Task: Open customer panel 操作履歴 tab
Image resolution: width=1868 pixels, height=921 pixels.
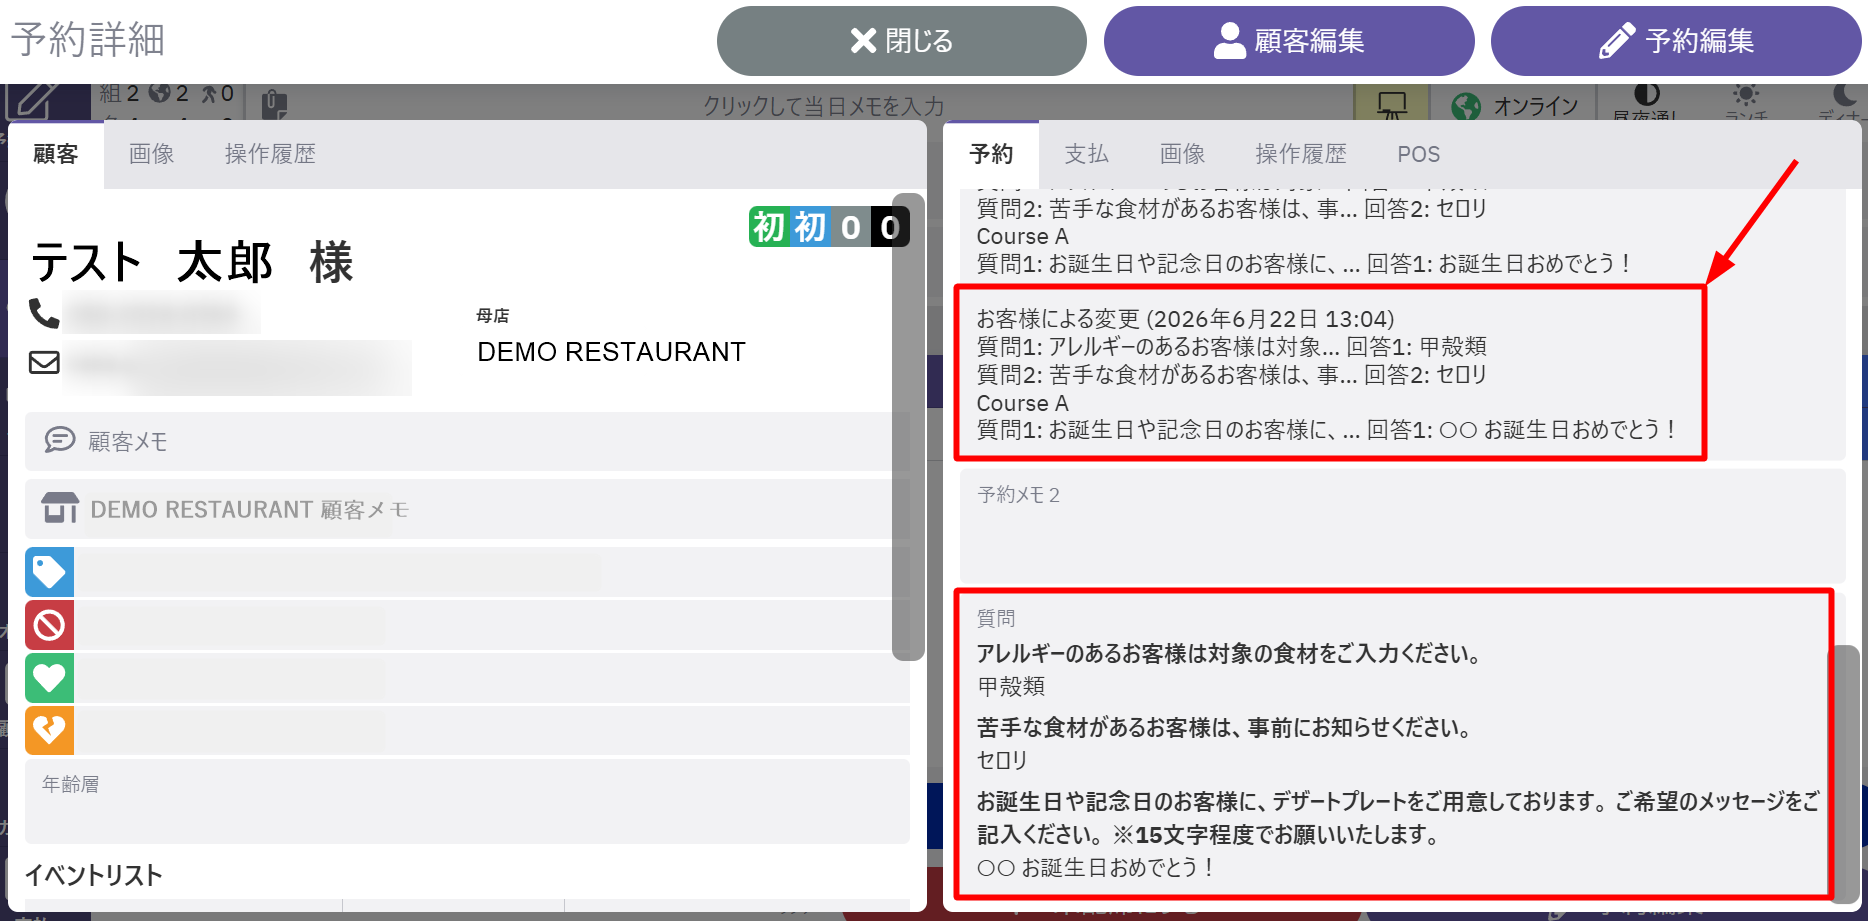Action: click(270, 154)
